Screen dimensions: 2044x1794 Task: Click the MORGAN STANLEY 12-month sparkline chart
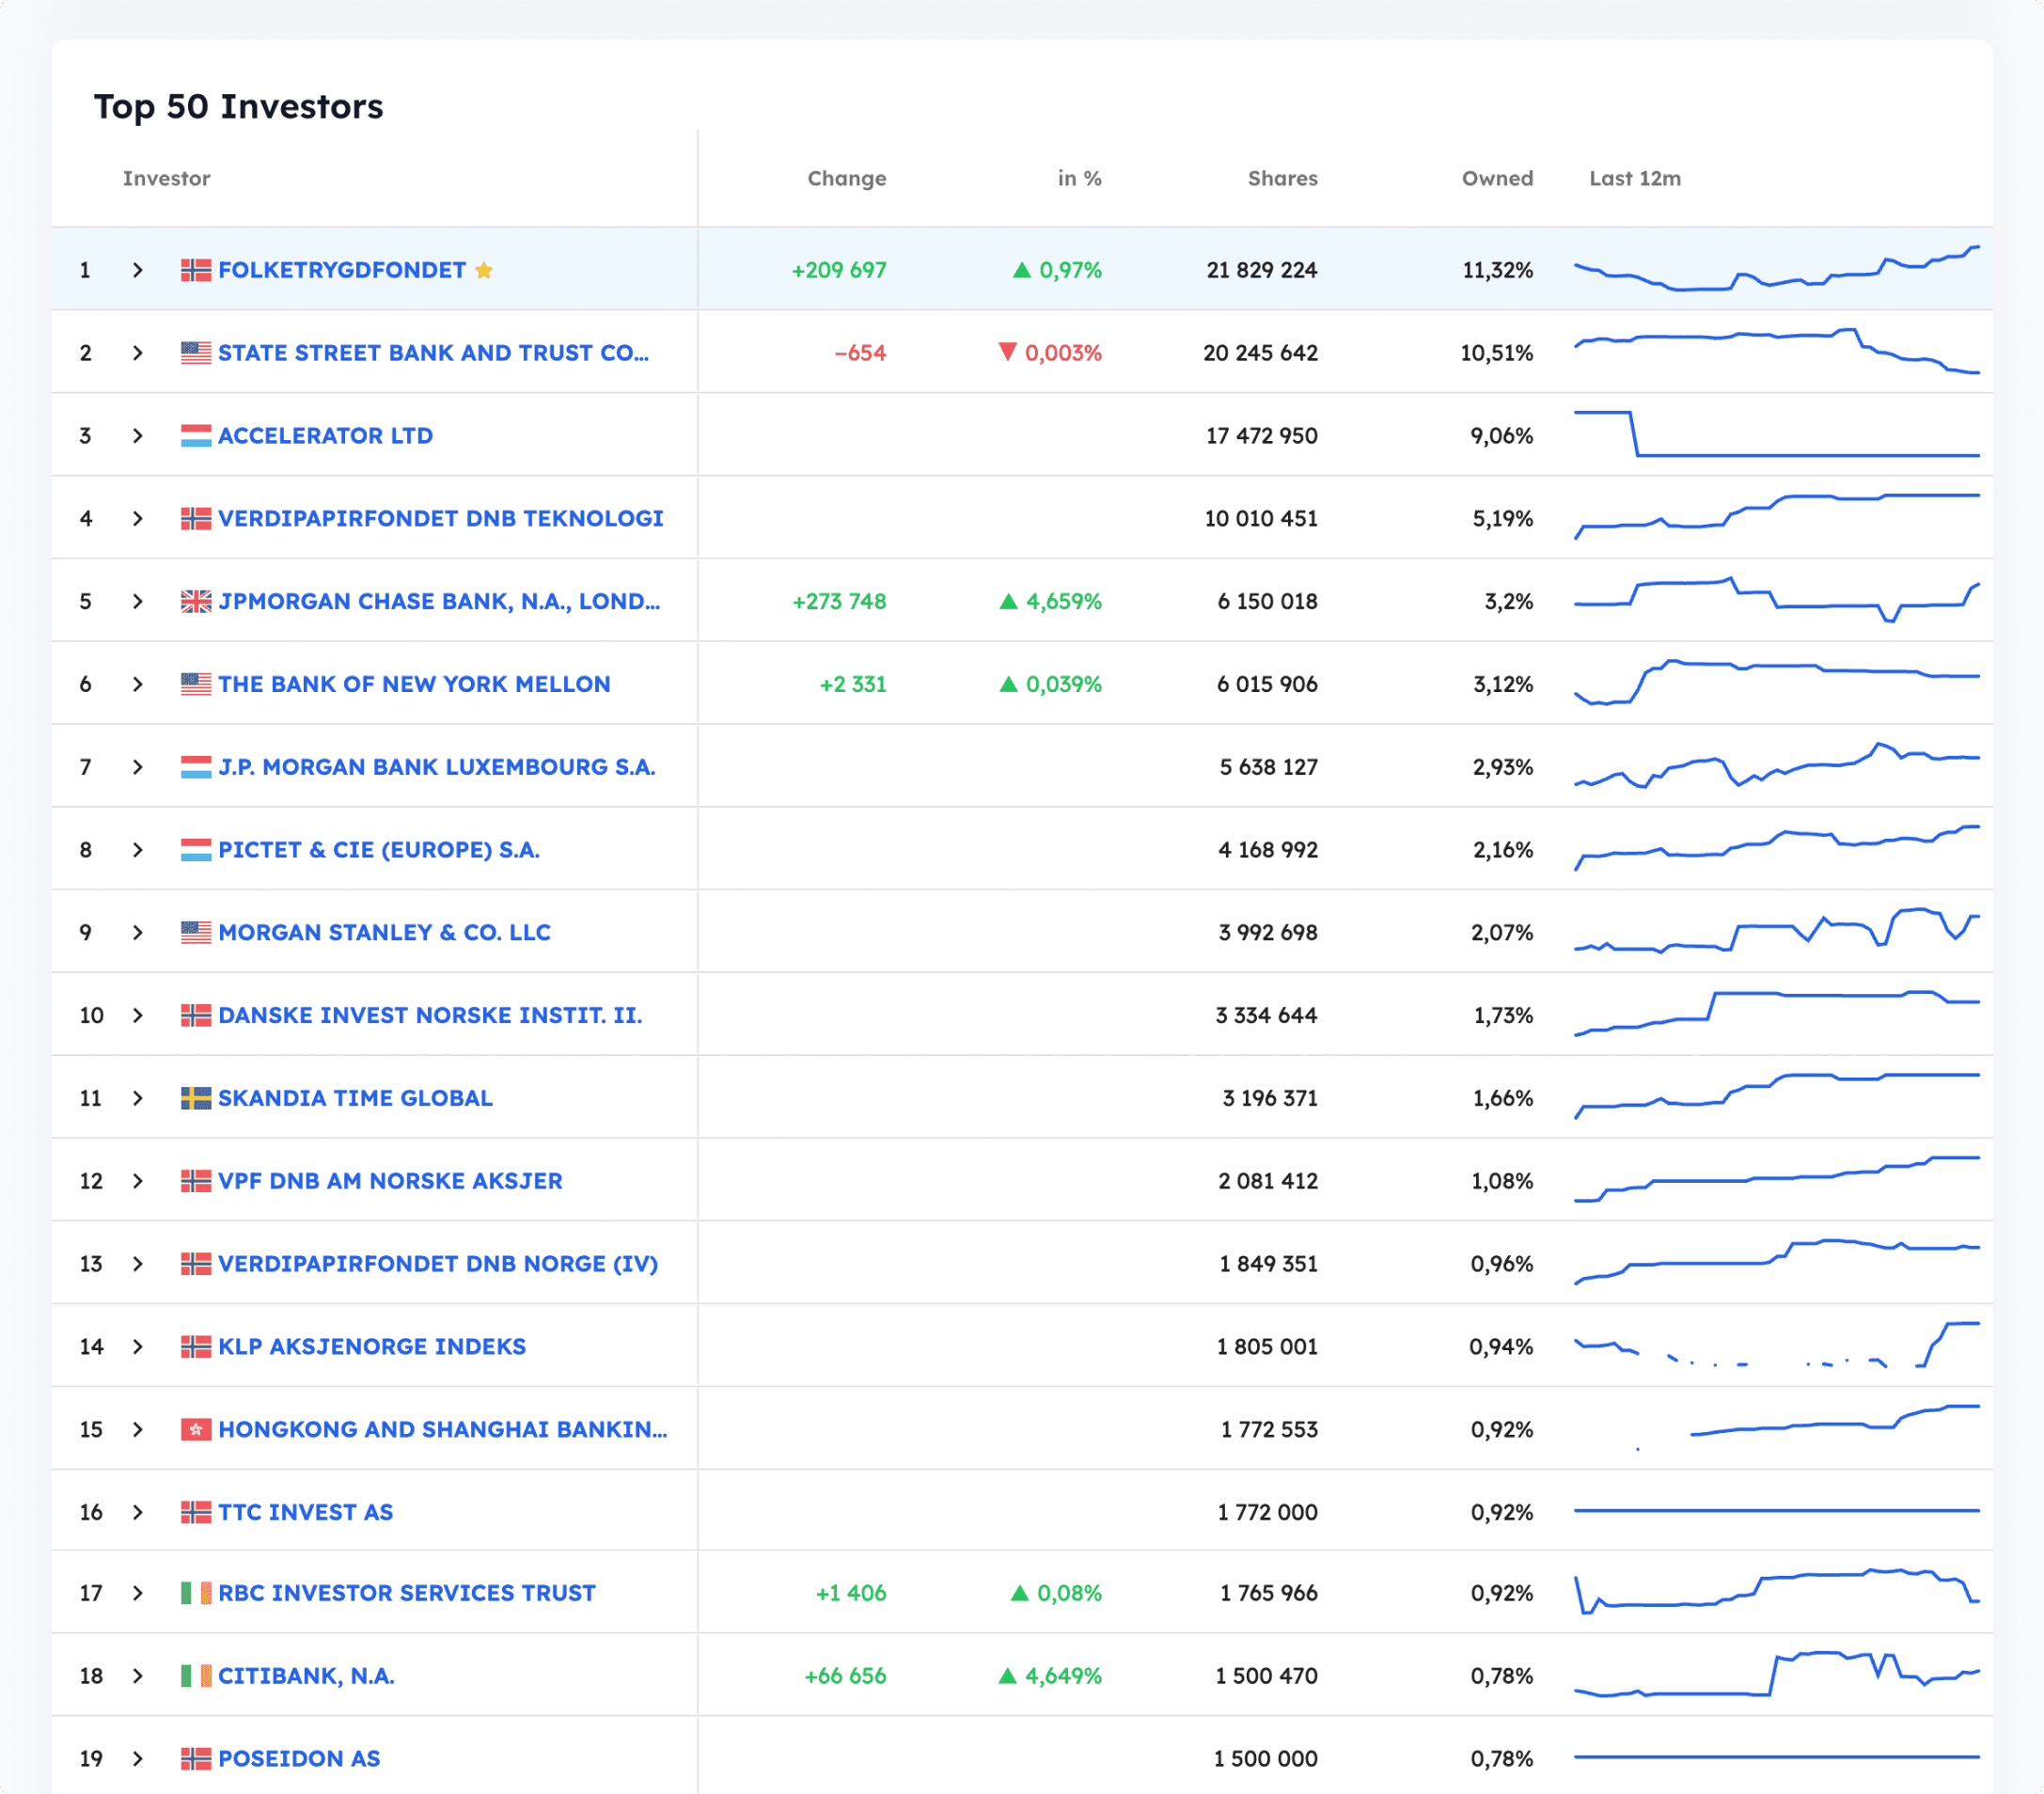pyautogui.click(x=1777, y=931)
